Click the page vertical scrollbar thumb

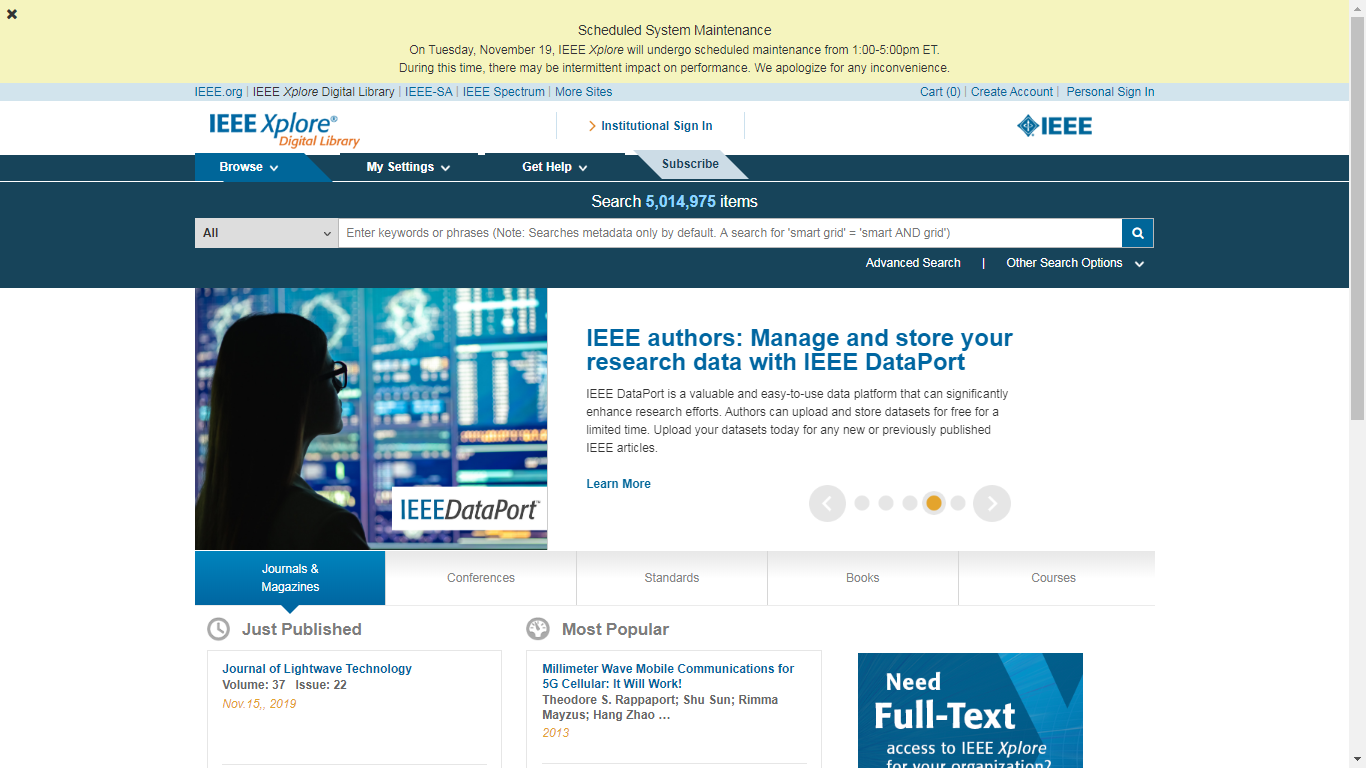[1357, 217]
